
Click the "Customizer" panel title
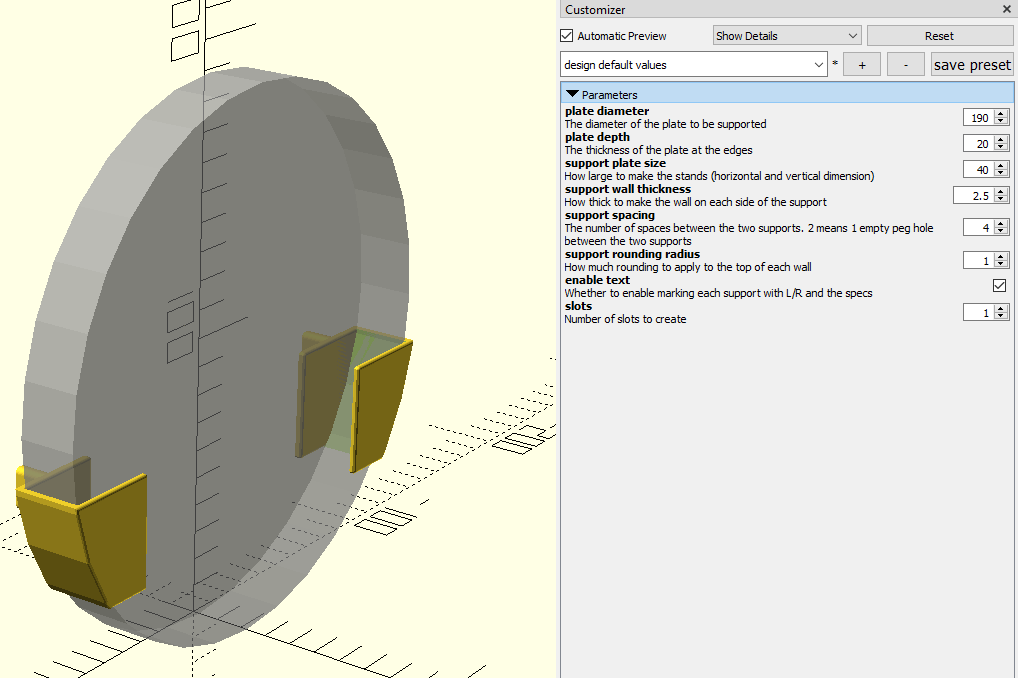point(595,9)
